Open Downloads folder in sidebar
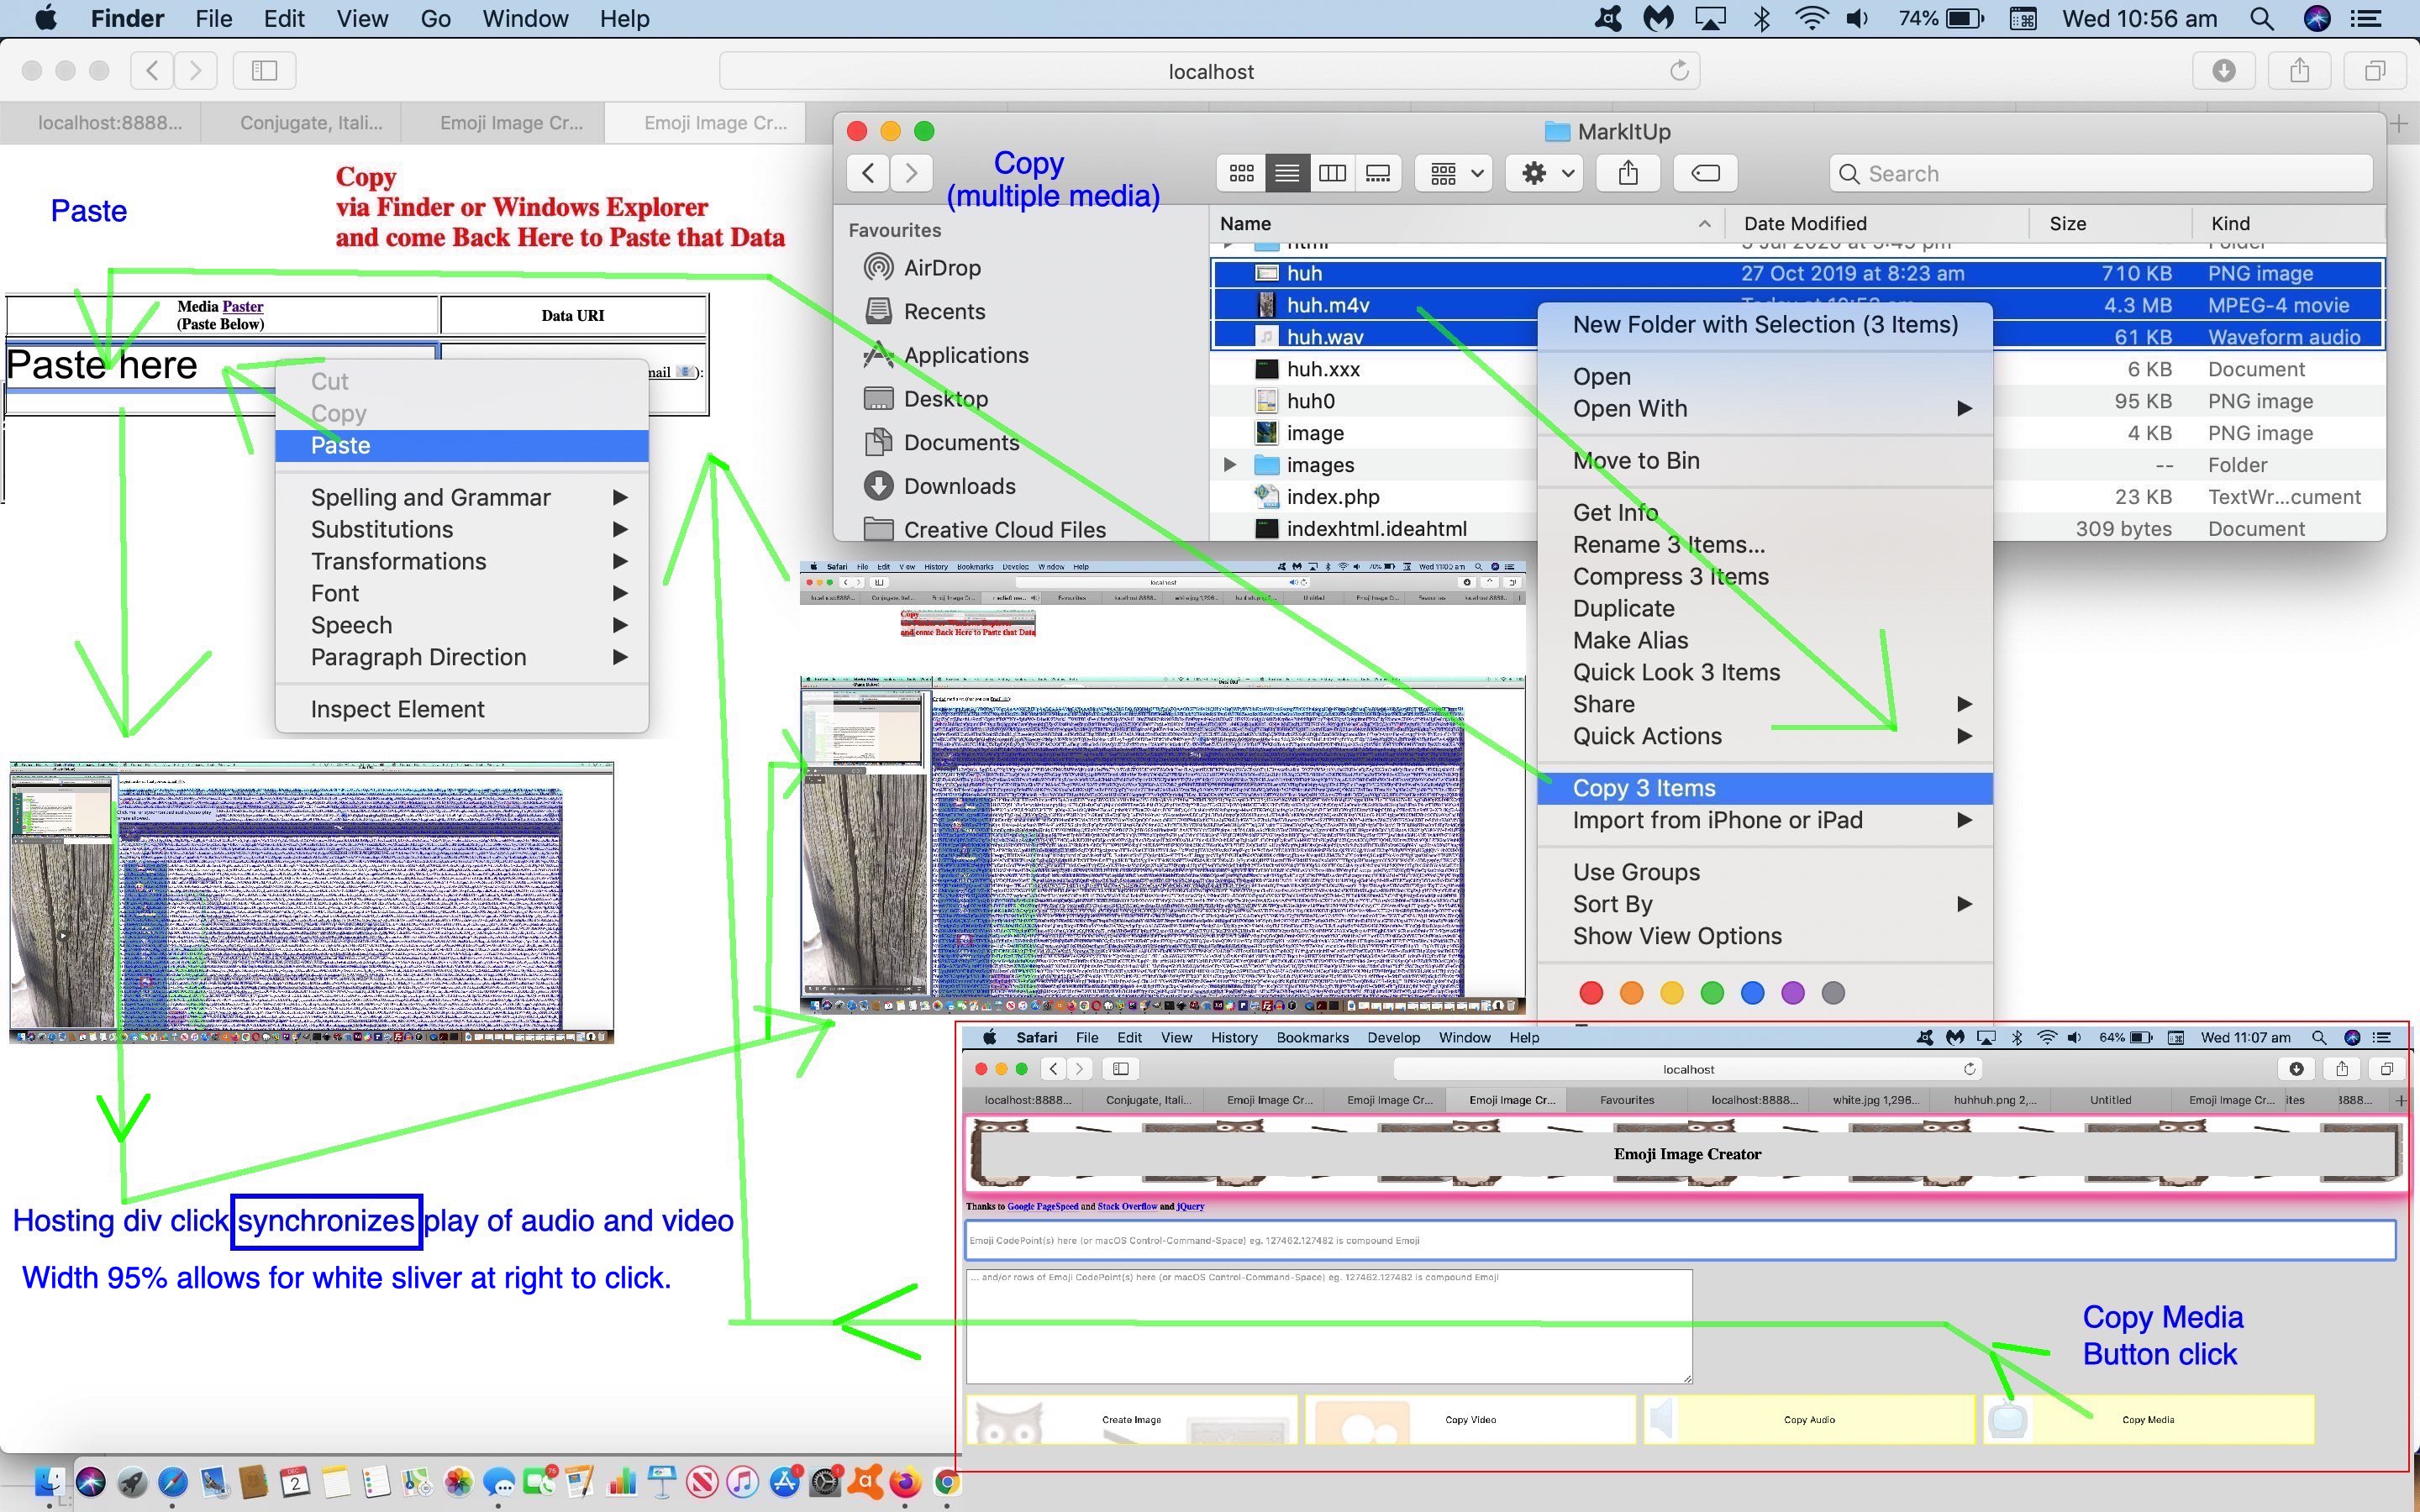2420x1512 pixels. [958, 486]
